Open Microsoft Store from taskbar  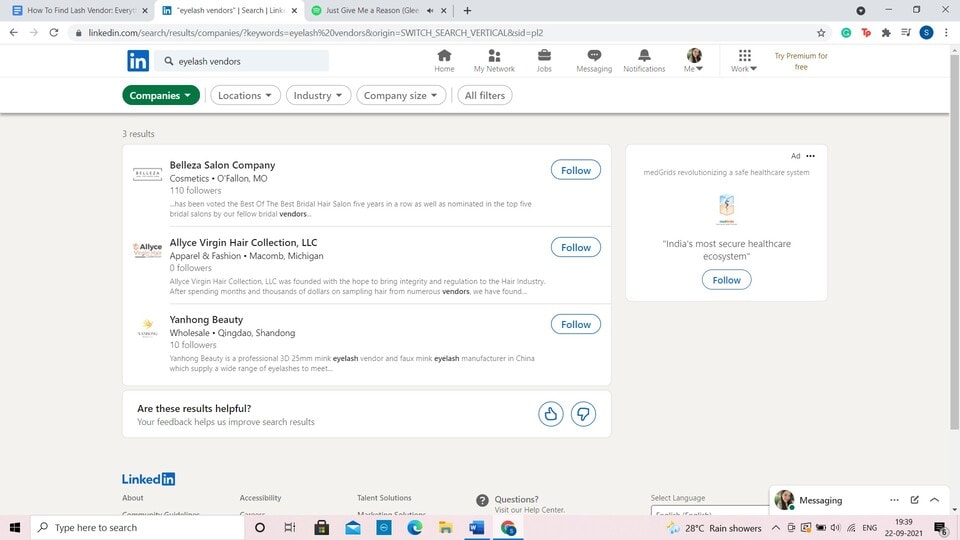(x=321, y=527)
